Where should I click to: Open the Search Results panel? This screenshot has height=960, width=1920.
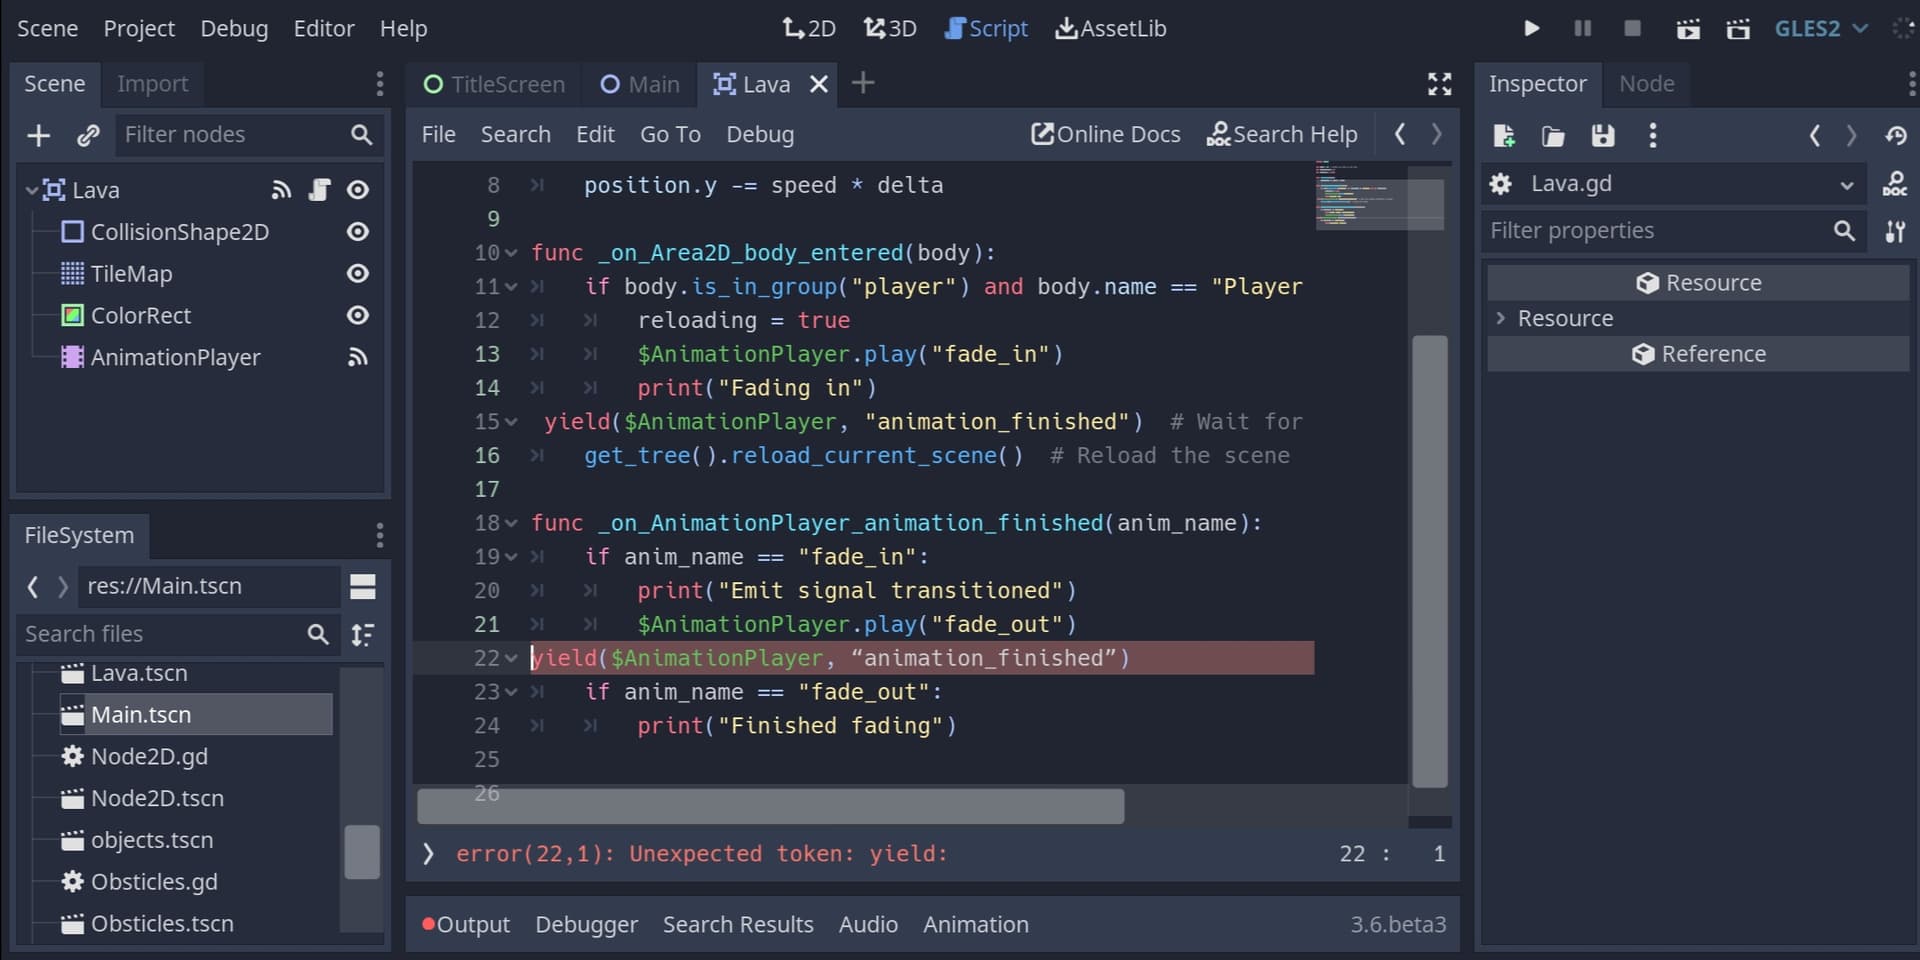(x=738, y=925)
